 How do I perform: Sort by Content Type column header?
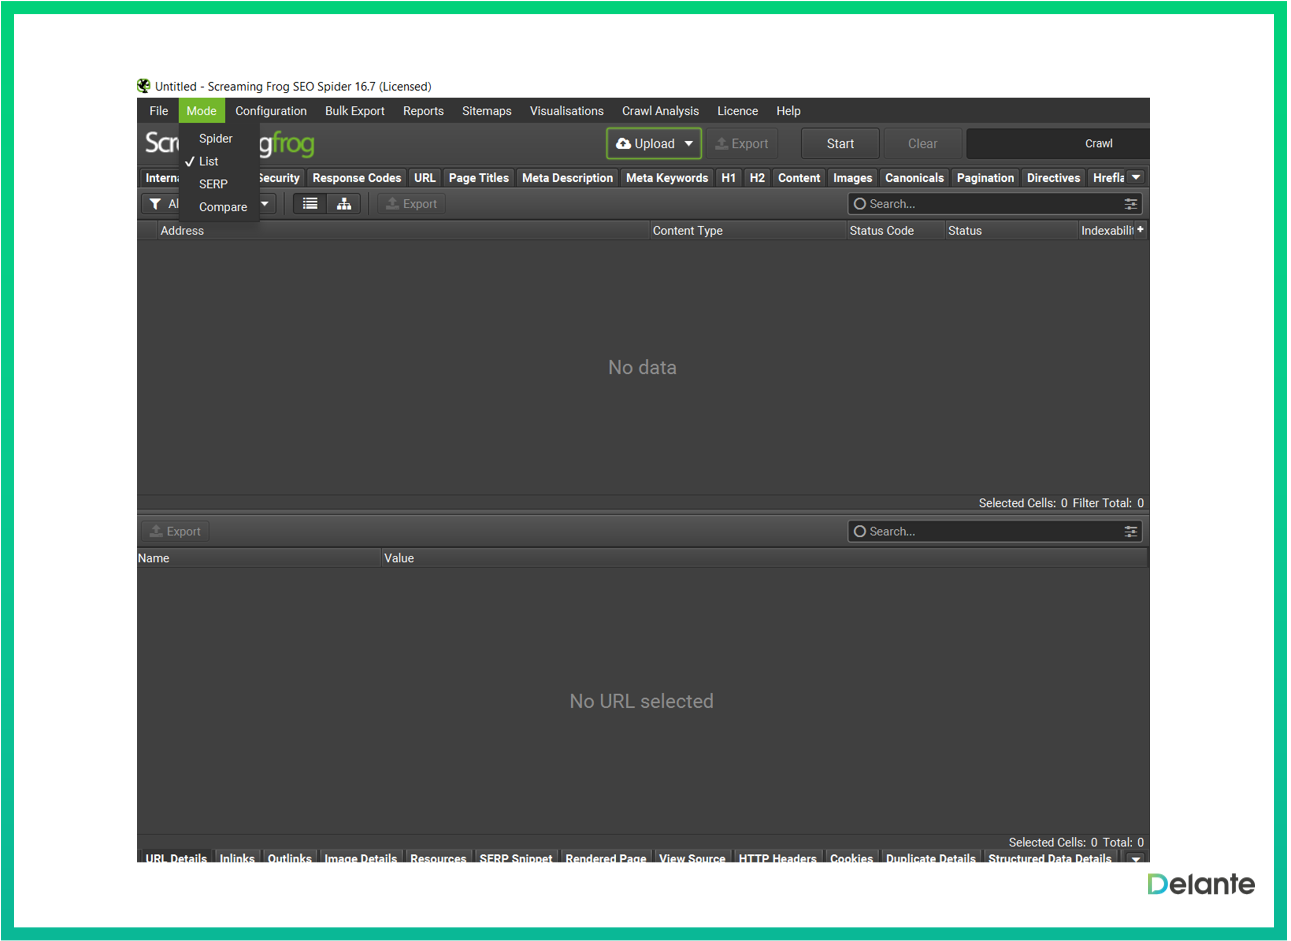pyautogui.click(x=747, y=231)
